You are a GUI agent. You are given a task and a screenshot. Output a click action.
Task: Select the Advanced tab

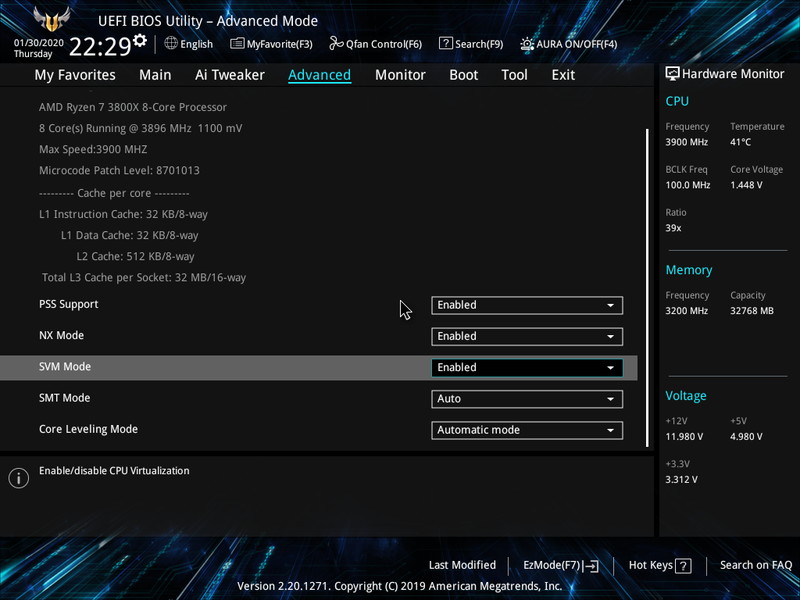coord(319,75)
